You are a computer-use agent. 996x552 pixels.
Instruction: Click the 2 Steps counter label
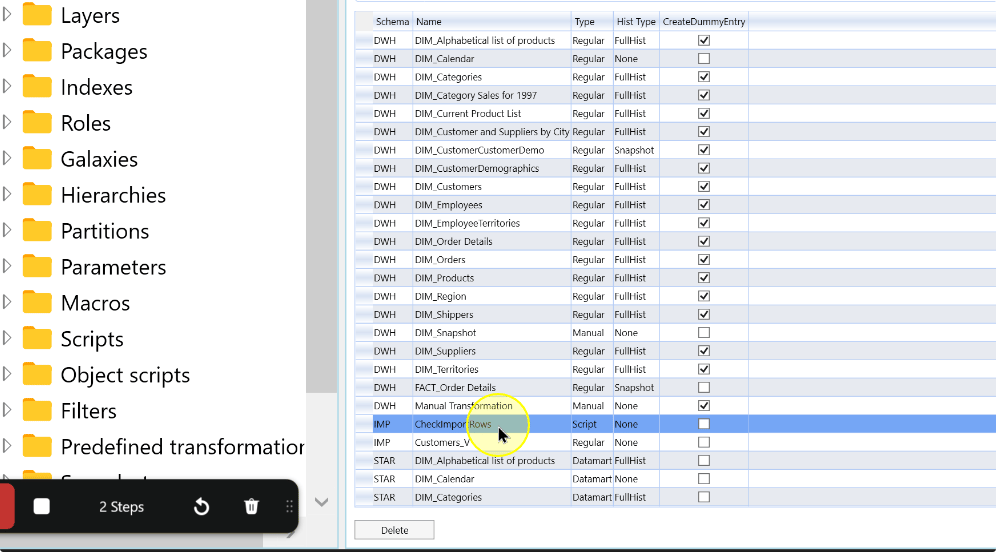[x=121, y=507]
